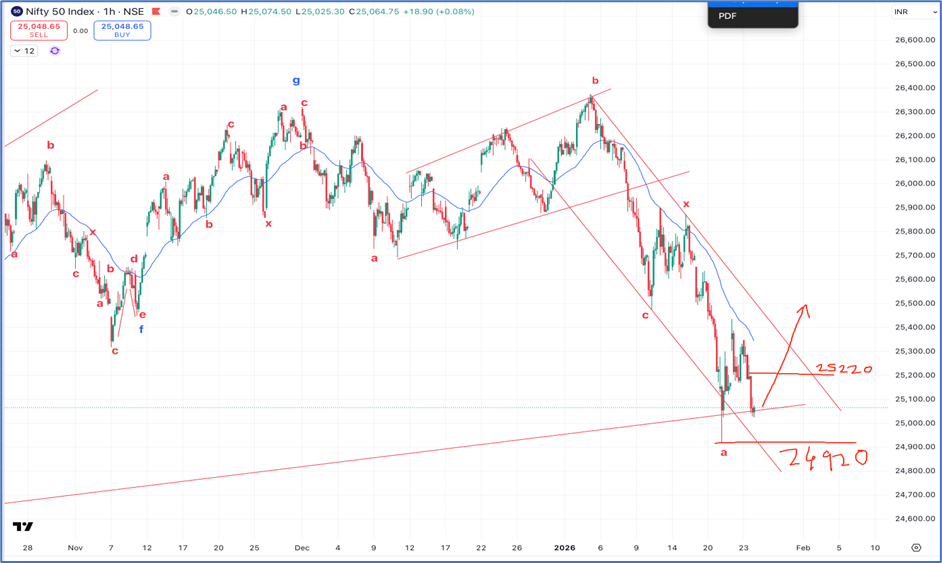The image size is (942, 563).
Task: Click the 25,100.00 price axis label
Action: point(915,399)
